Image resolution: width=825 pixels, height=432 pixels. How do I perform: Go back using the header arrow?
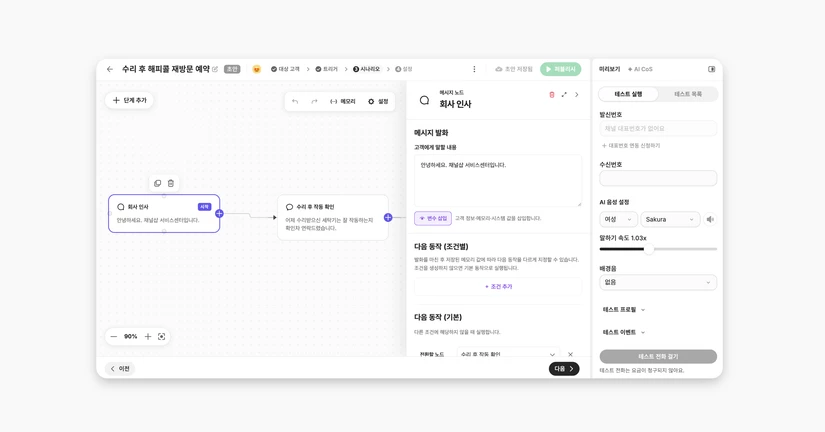(x=109, y=69)
